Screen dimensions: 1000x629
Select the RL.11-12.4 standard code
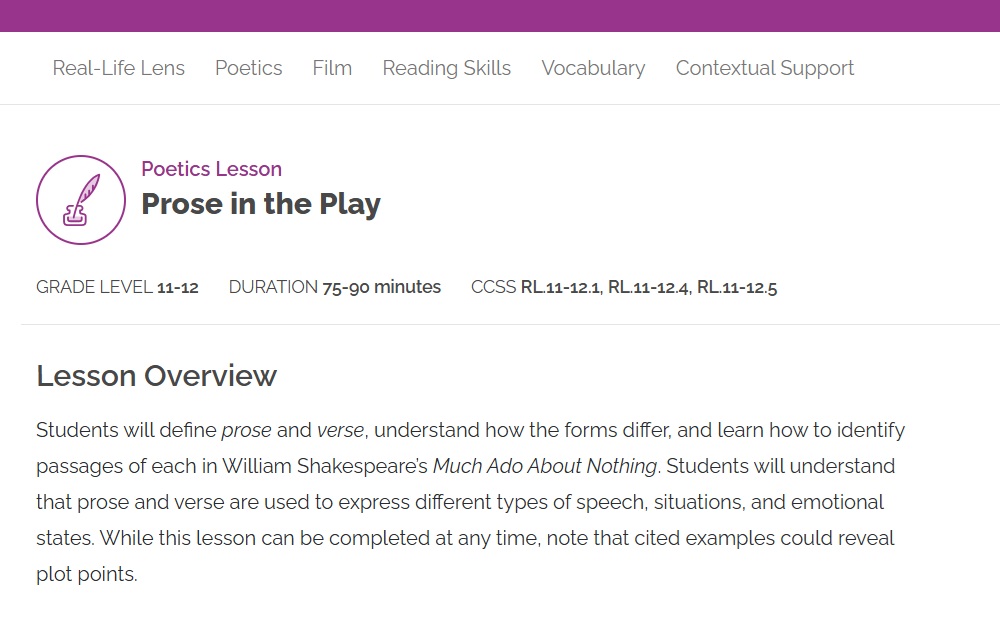[648, 288]
